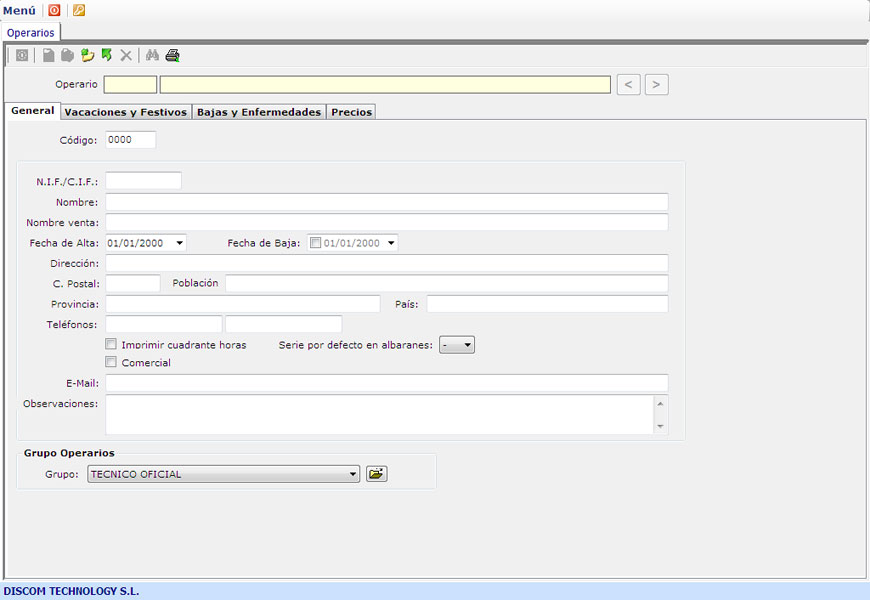Tick the Comercial checkbox

tap(111, 362)
